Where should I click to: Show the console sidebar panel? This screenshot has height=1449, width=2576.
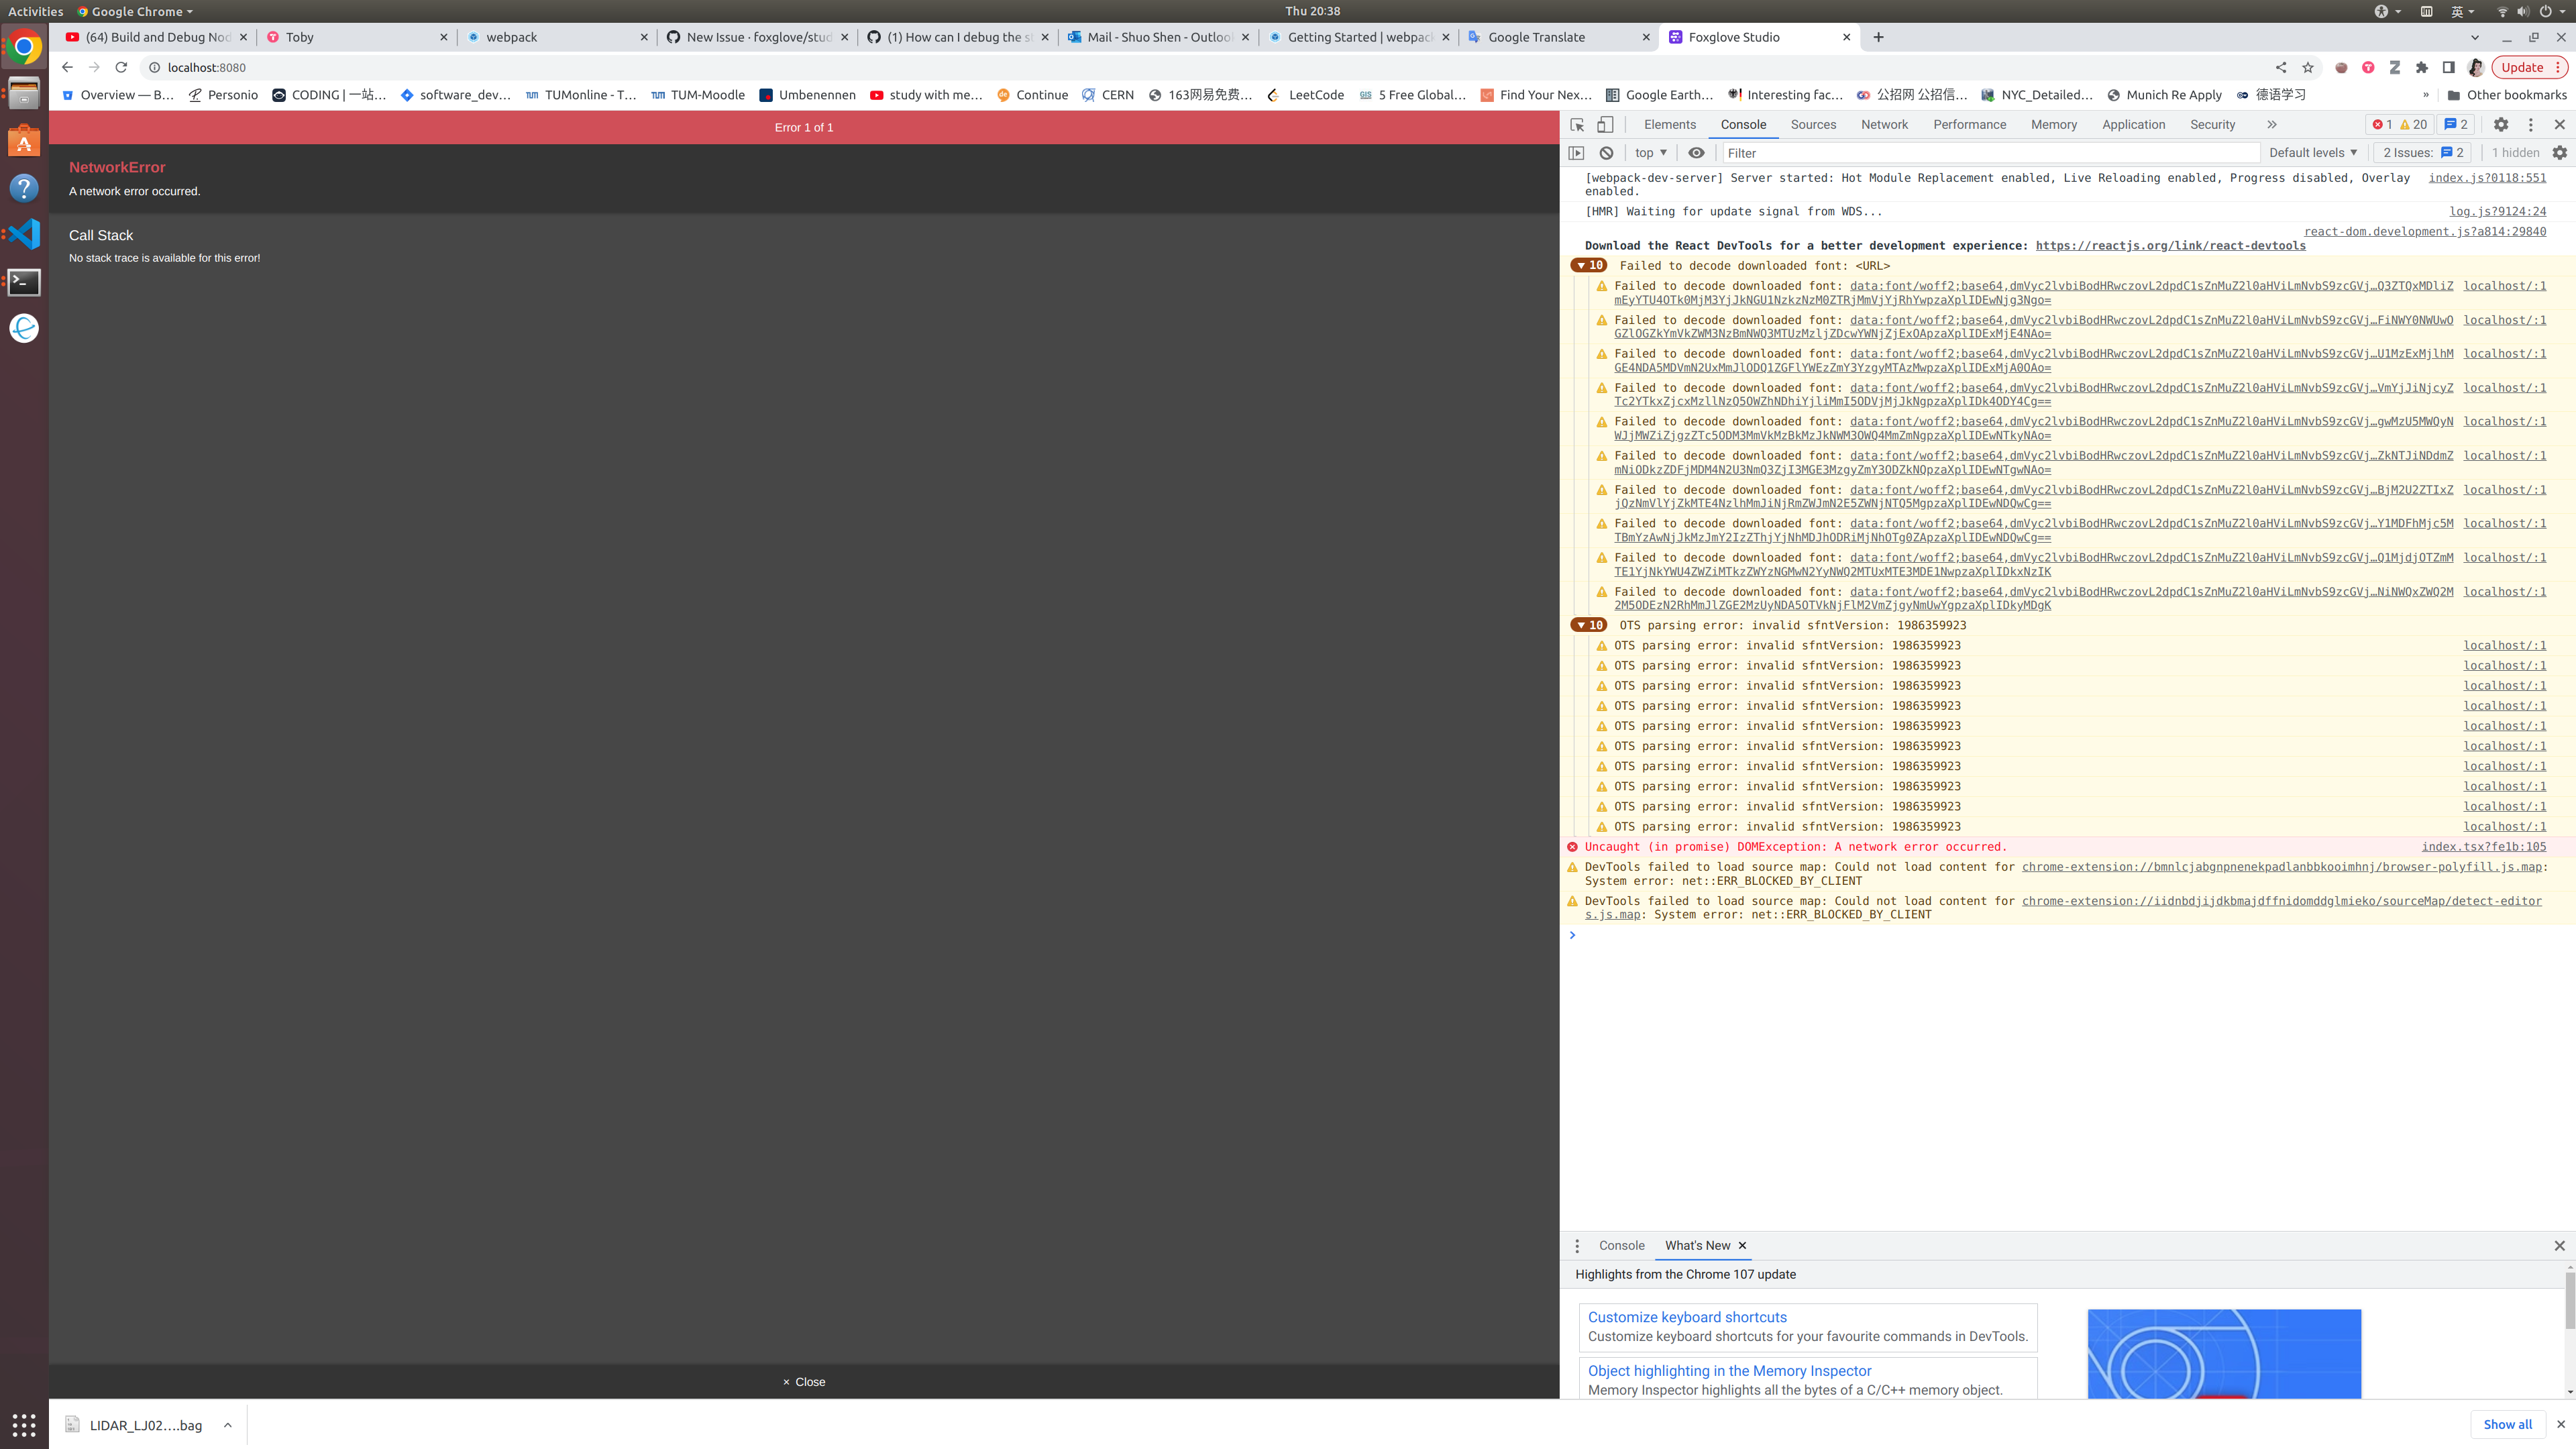coord(1577,152)
